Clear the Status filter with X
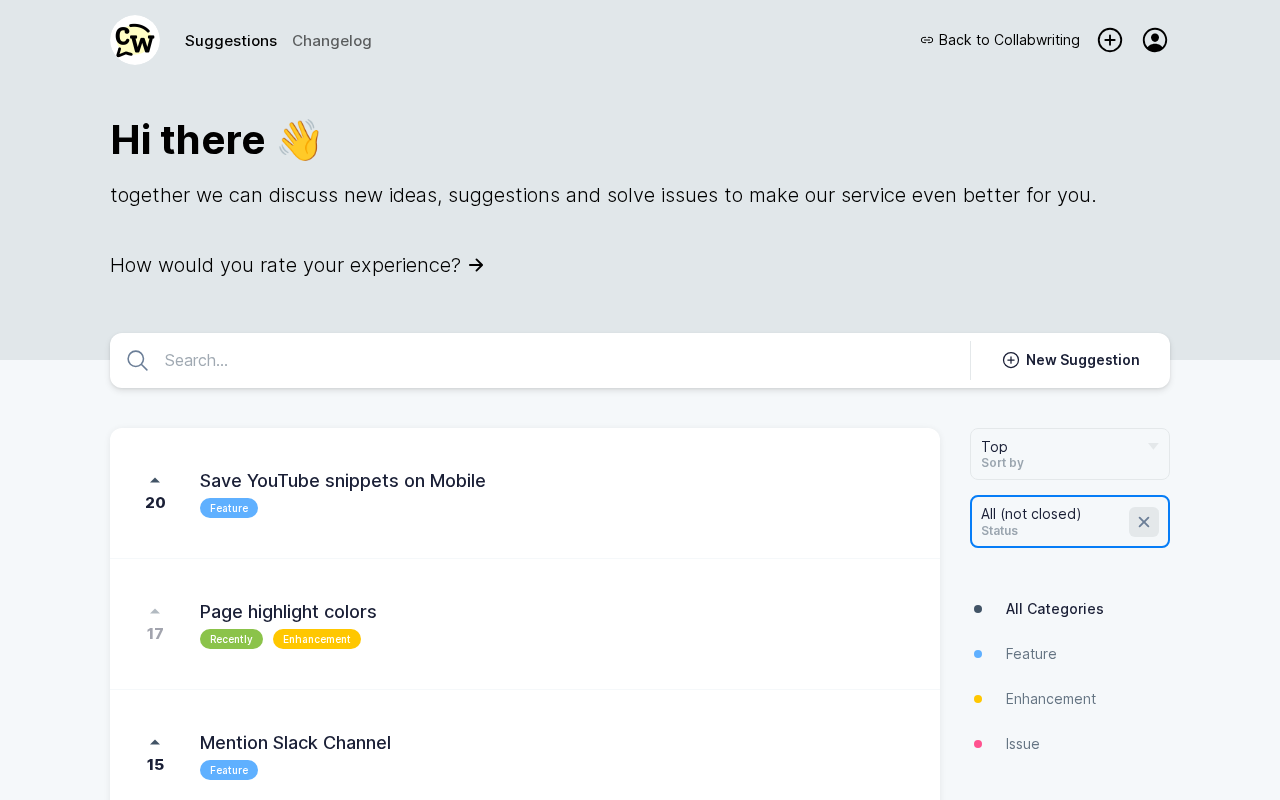The width and height of the screenshot is (1280, 800). click(x=1144, y=522)
